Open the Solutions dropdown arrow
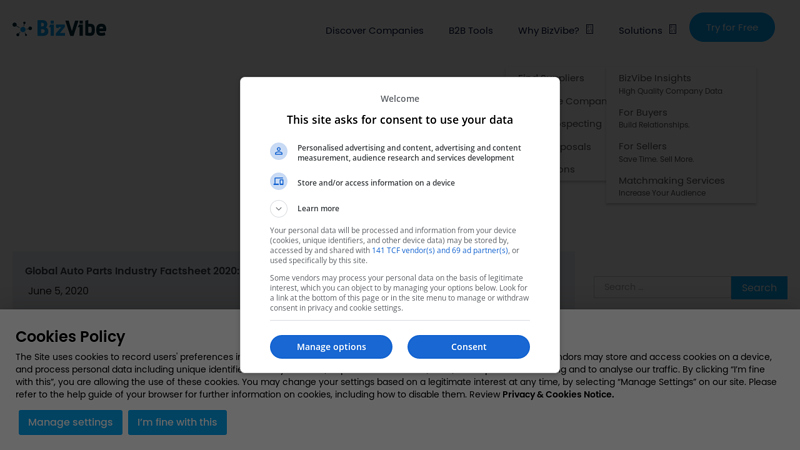 point(673,29)
